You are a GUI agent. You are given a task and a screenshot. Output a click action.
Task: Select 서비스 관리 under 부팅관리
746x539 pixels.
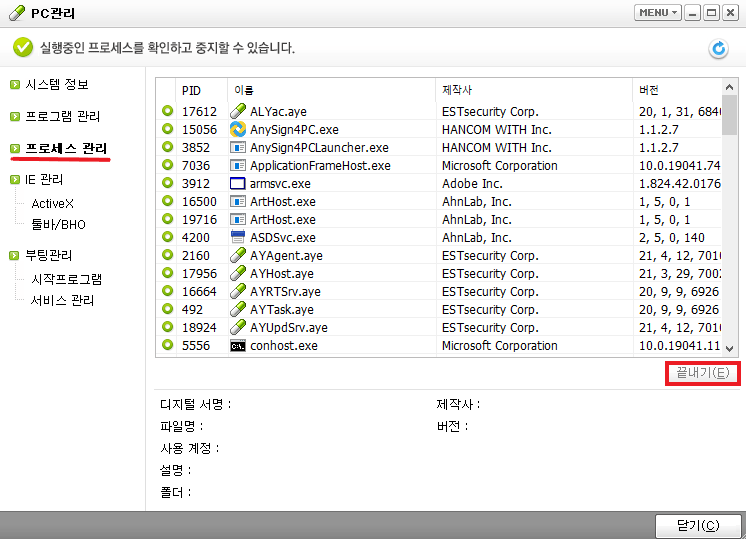pos(62,301)
